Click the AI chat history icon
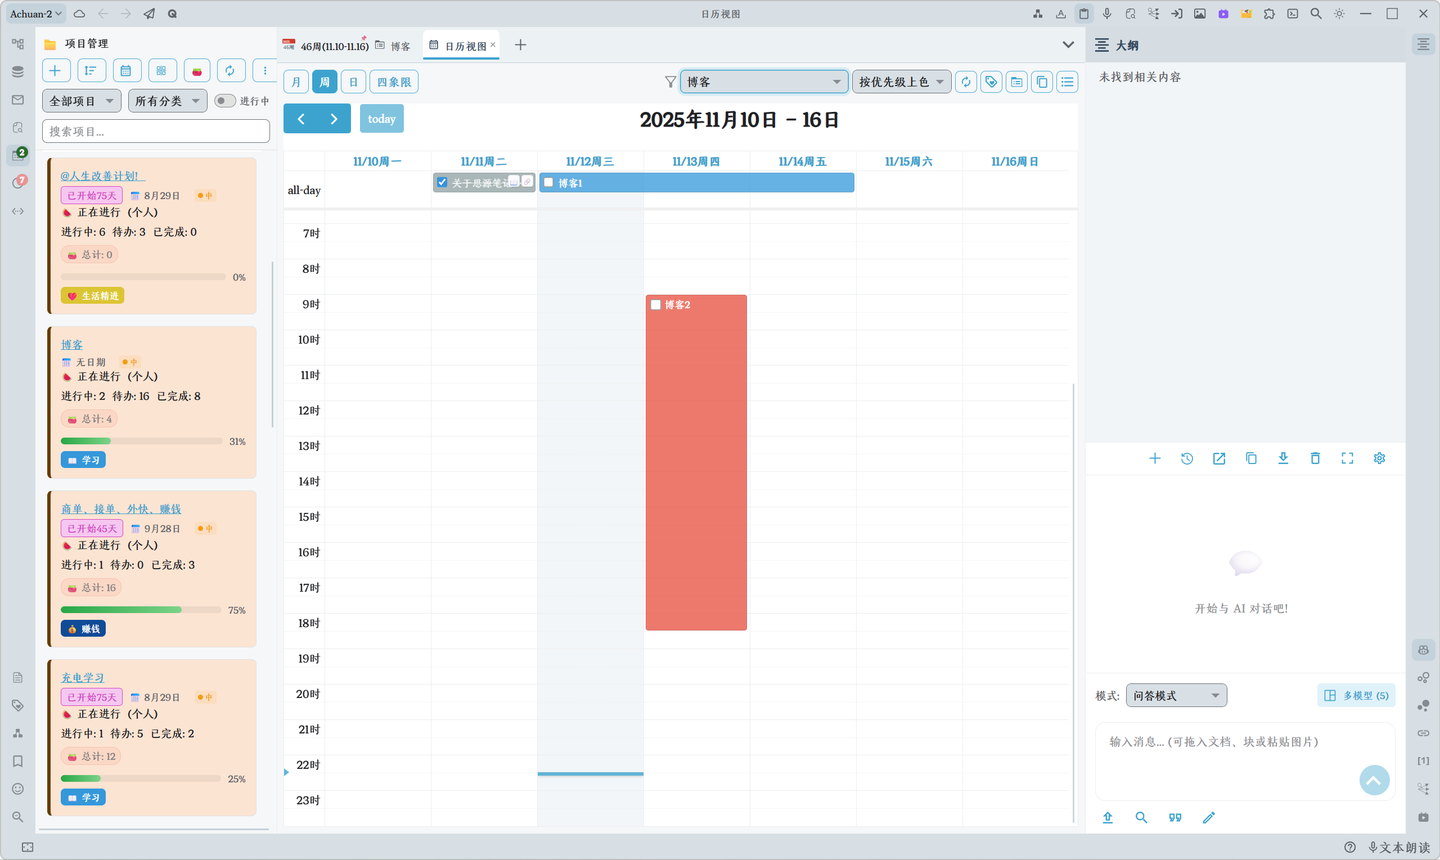The image size is (1440, 860). pyautogui.click(x=1187, y=458)
